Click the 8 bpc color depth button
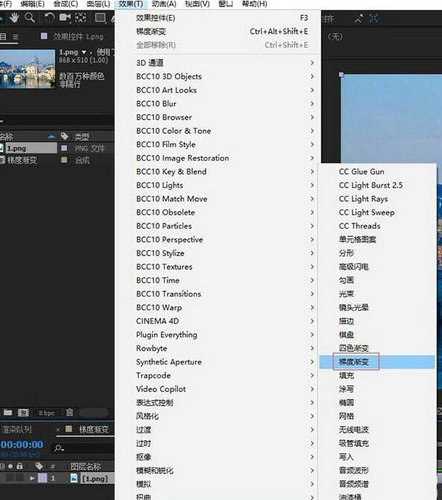Screen dimensions: 442x500 [x=46, y=413]
